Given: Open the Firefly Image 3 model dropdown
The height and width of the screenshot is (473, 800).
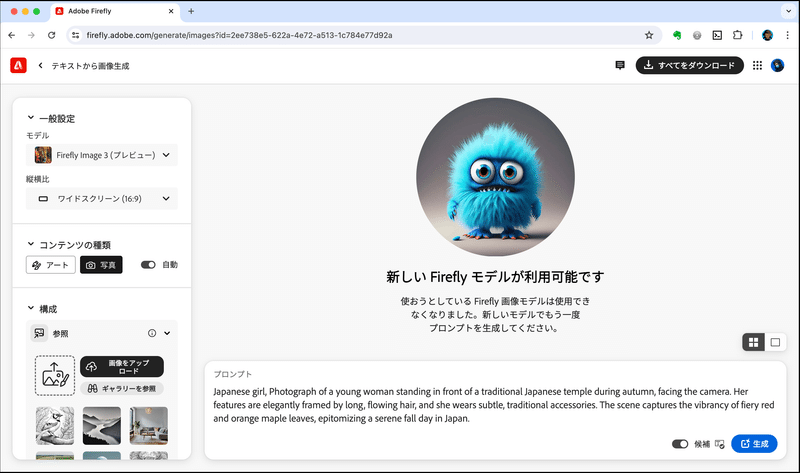Looking at the screenshot, I should point(102,155).
